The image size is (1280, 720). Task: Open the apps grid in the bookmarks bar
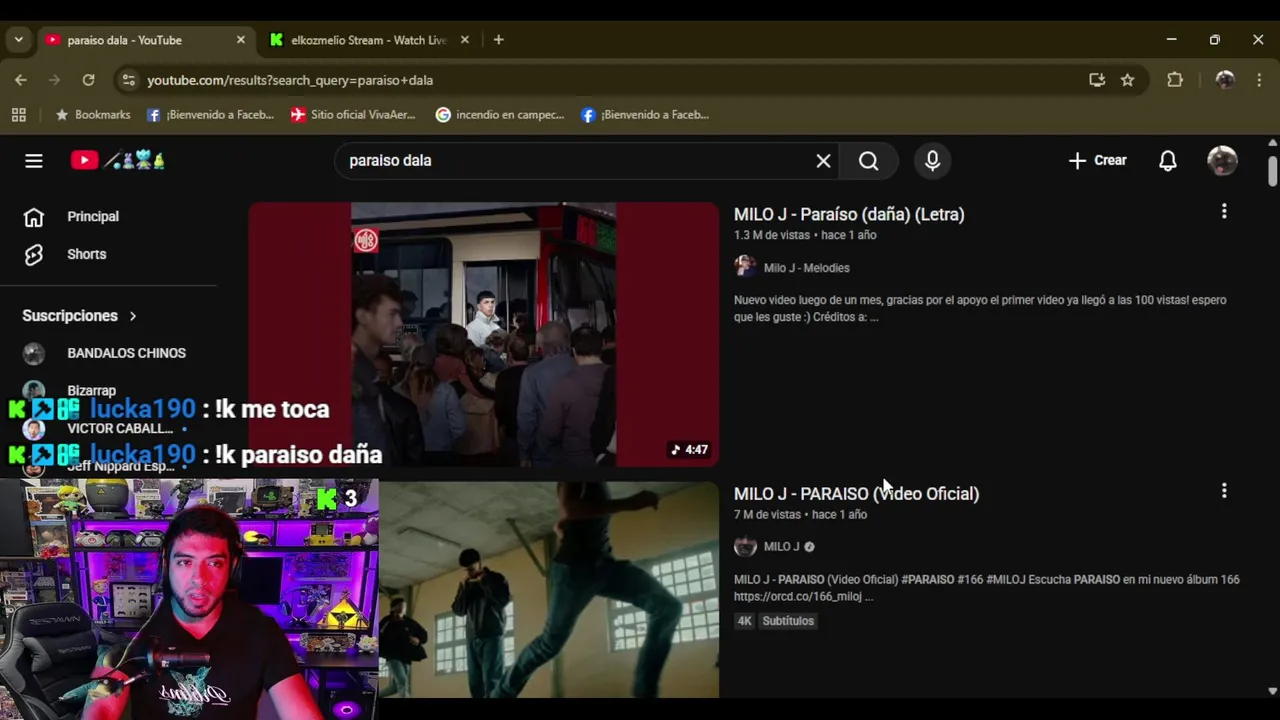coord(18,115)
